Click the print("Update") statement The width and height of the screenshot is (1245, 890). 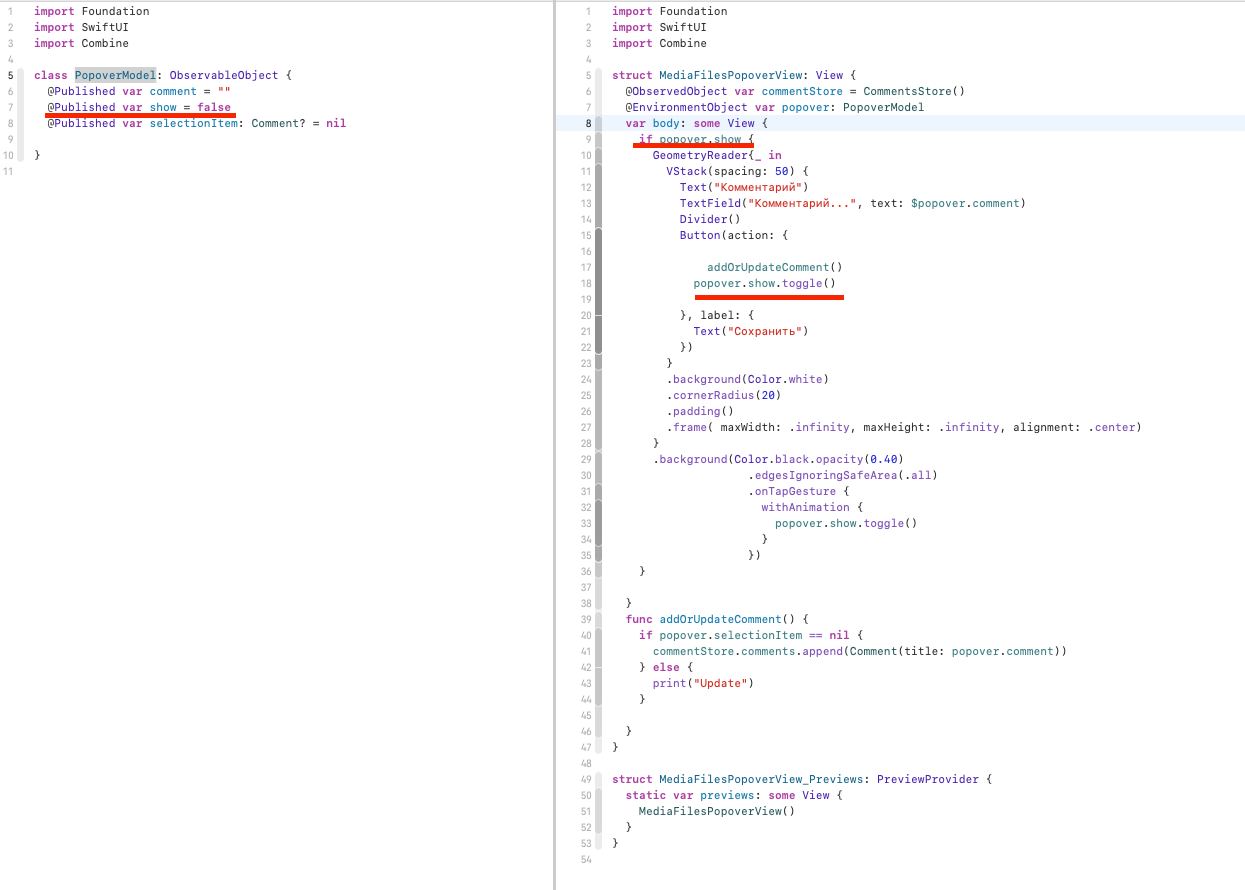703,683
